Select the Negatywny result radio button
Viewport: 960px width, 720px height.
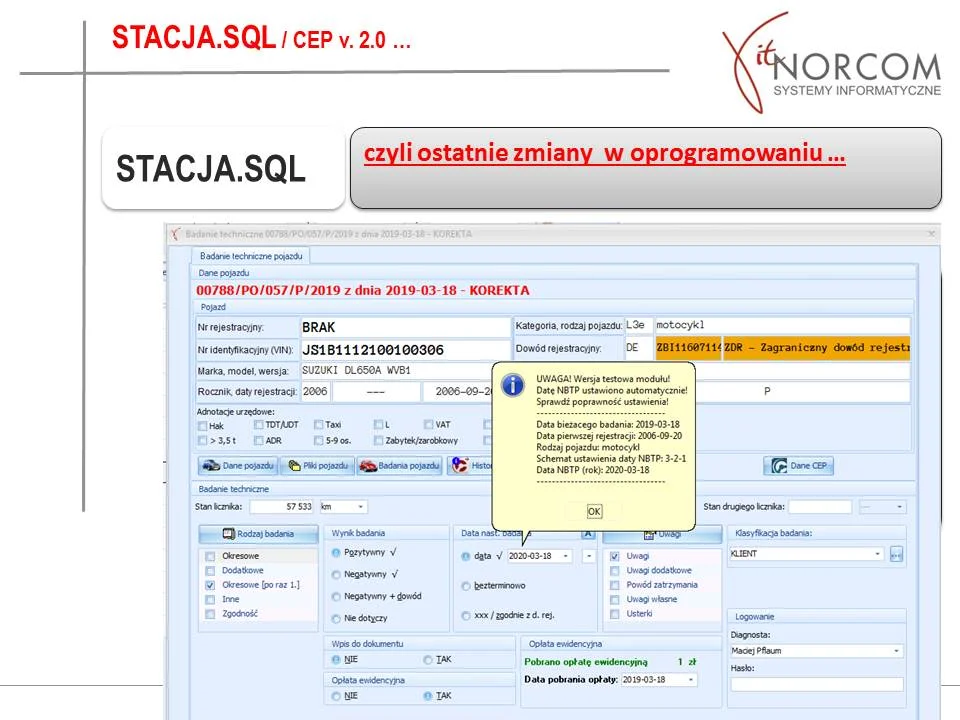point(336,575)
